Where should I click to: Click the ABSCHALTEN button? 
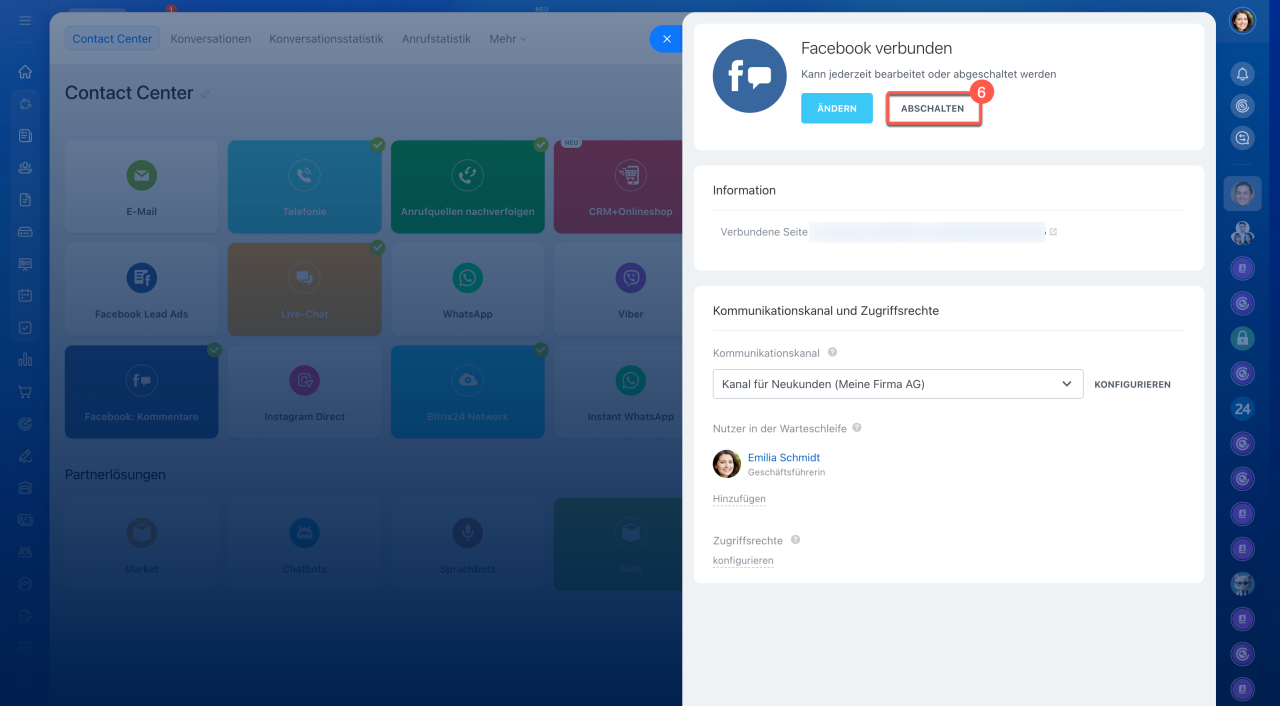tap(933, 108)
